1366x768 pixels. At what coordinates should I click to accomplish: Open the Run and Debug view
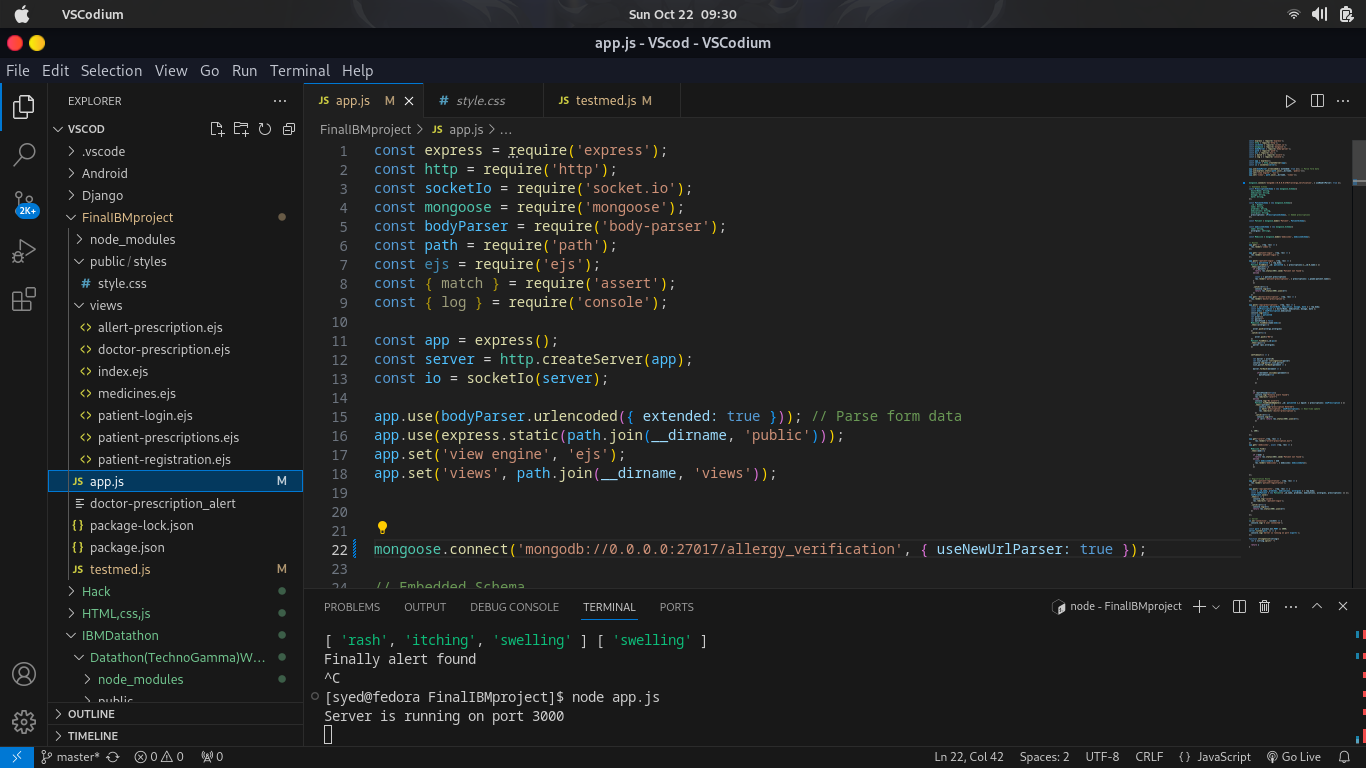click(x=24, y=251)
